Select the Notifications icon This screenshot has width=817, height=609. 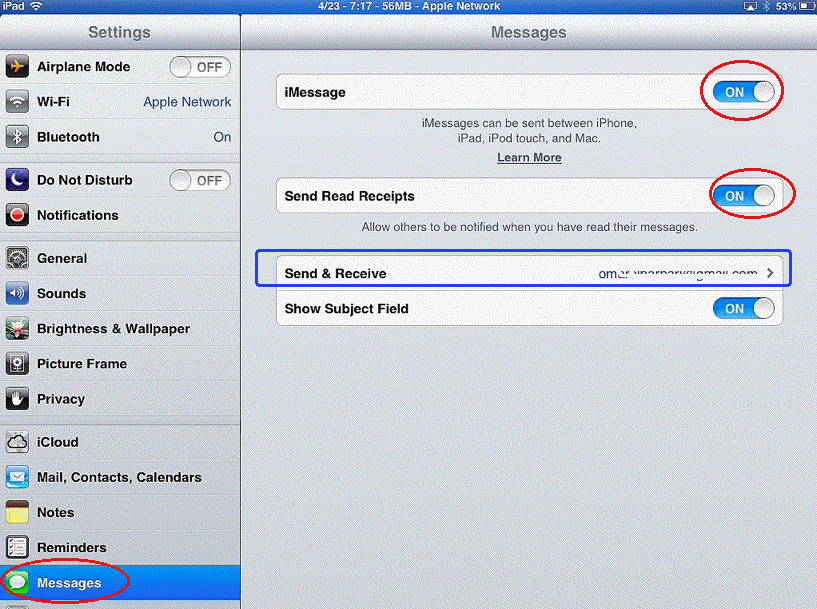pyautogui.click(x=18, y=215)
